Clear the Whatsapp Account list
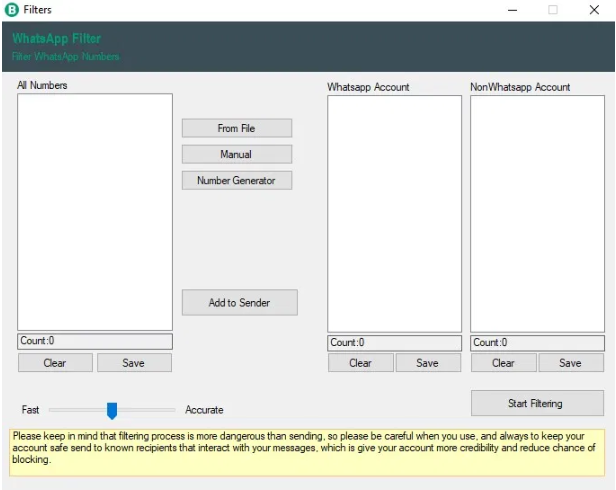616x490 pixels. (x=361, y=363)
